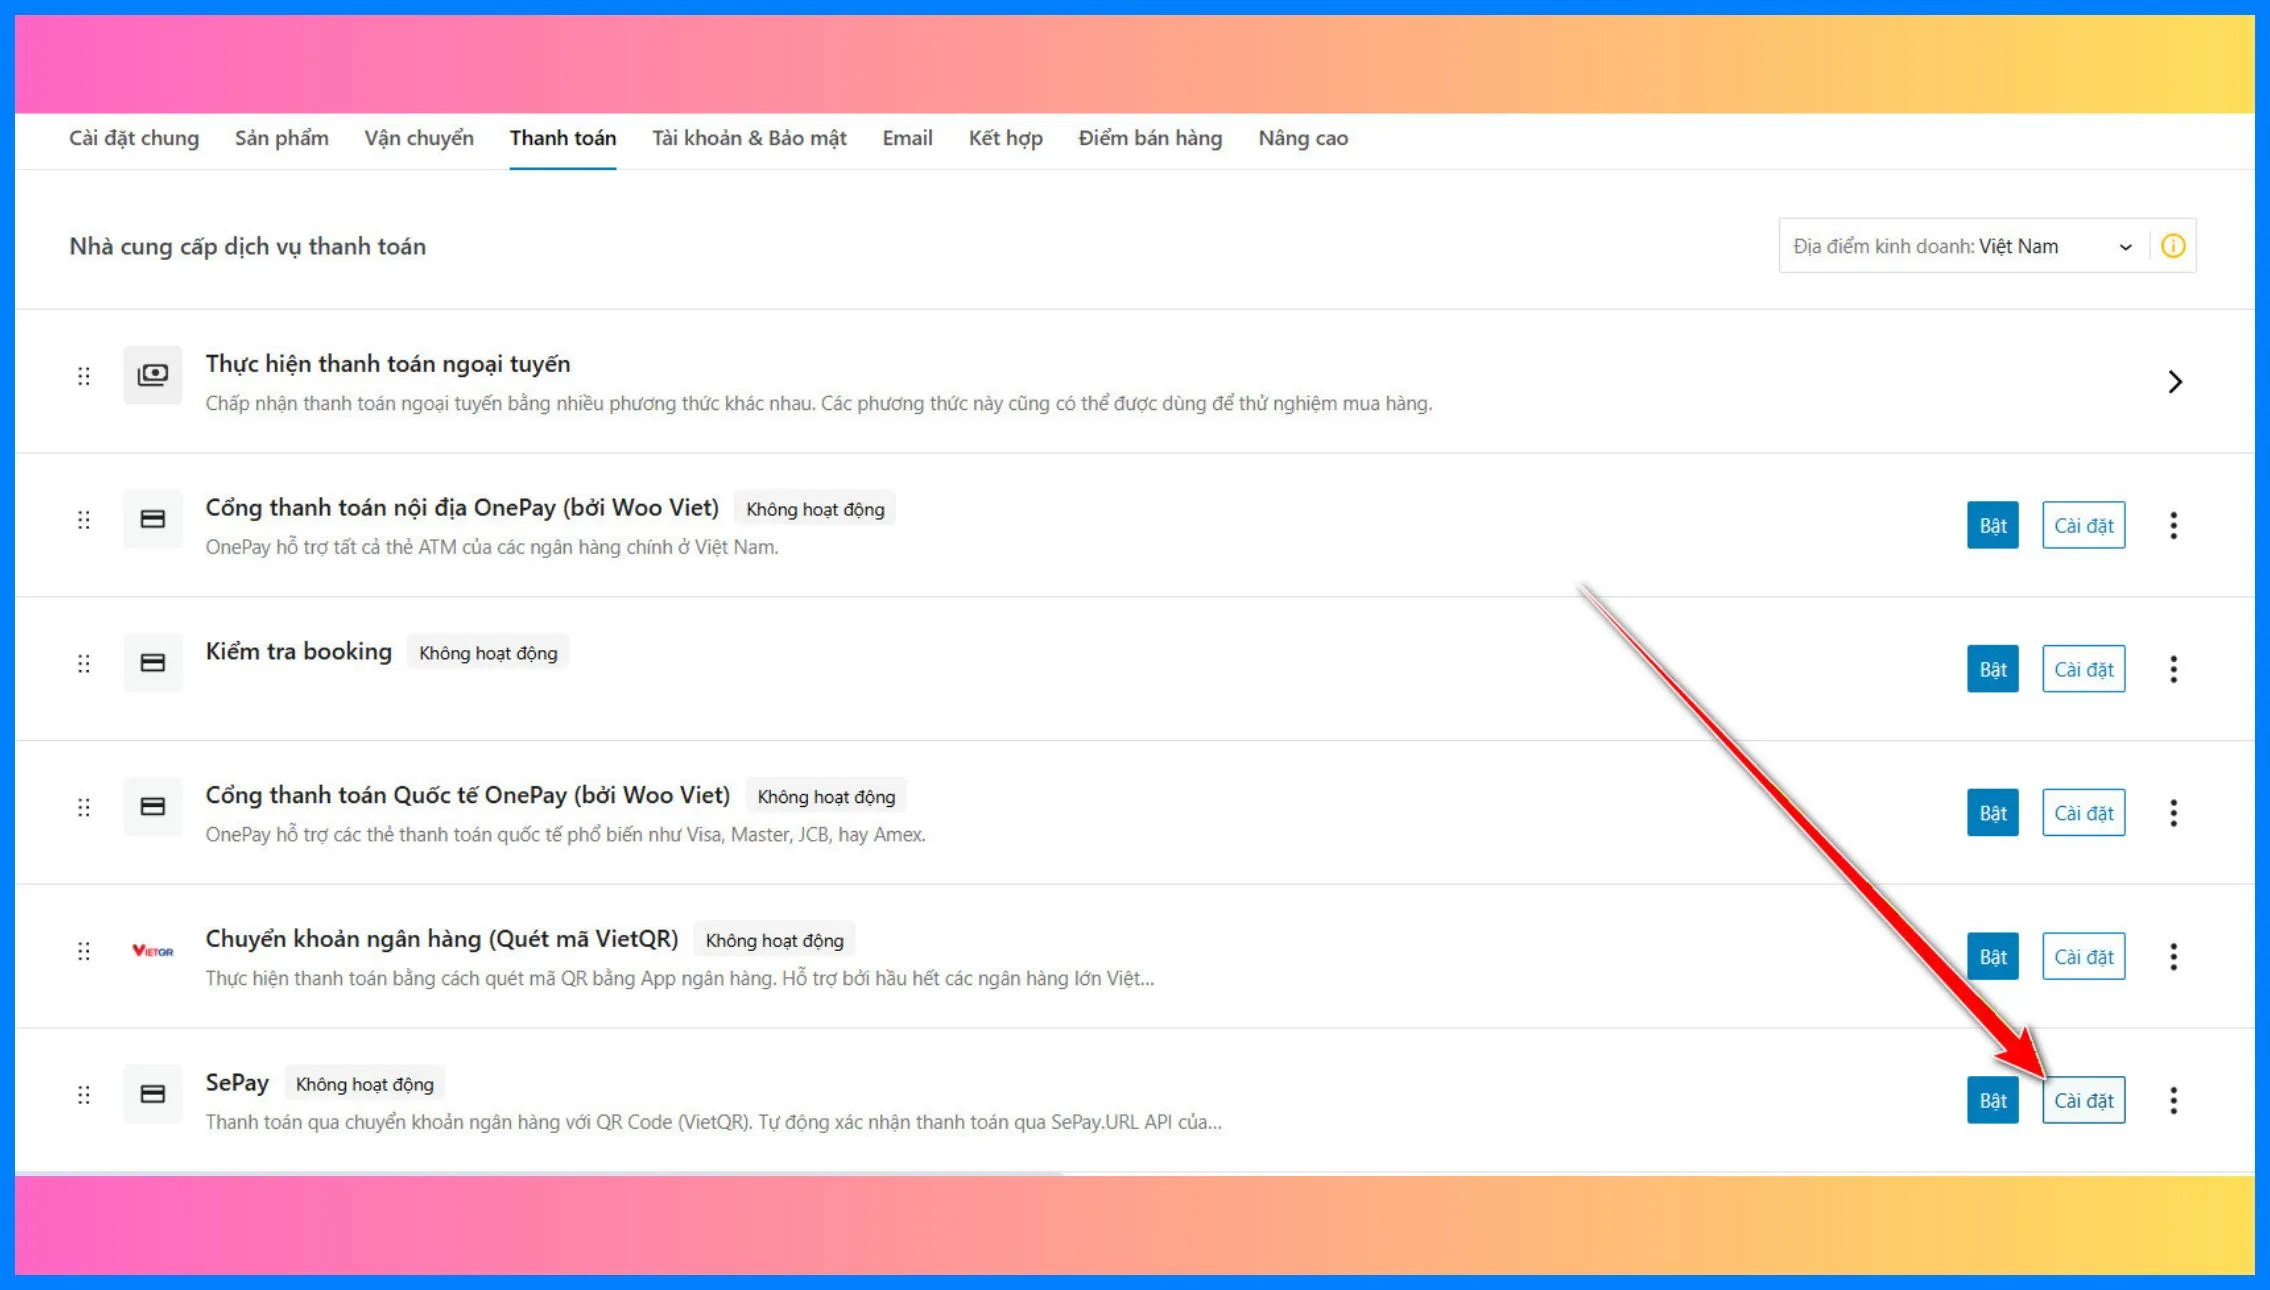Click the info icon beside business location
The image size is (2270, 1290).
[x=2172, y=246]
